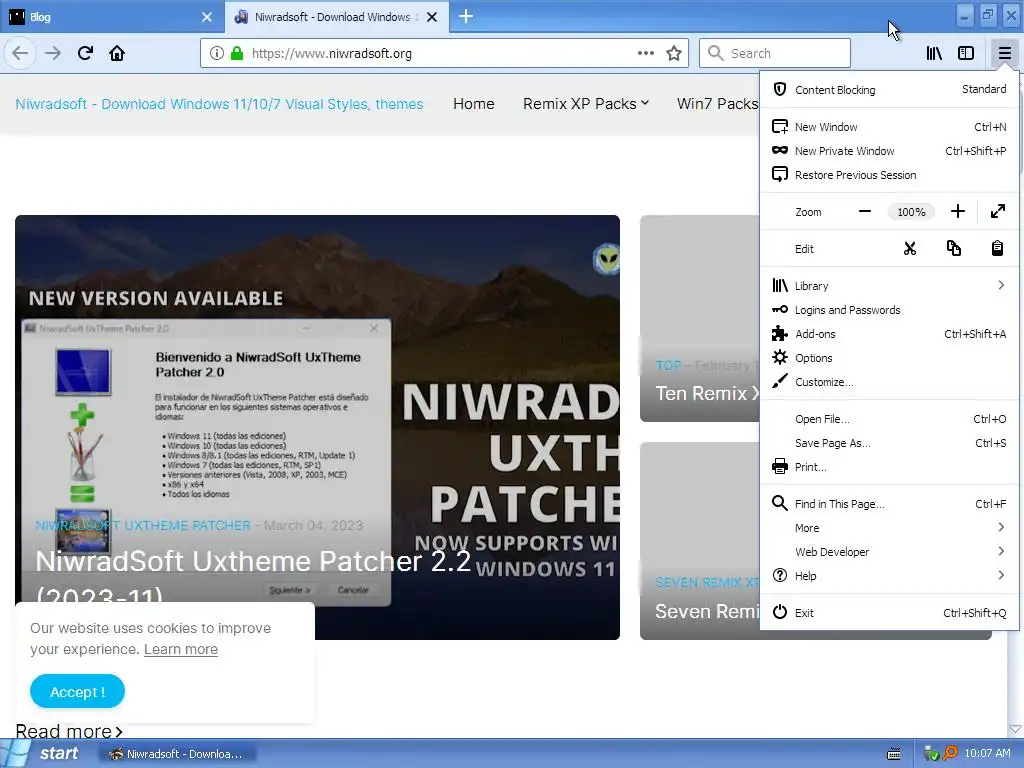Open page actions three-dot menu in address bar
The image size is (1024, 768).
[x=646, y=53]
